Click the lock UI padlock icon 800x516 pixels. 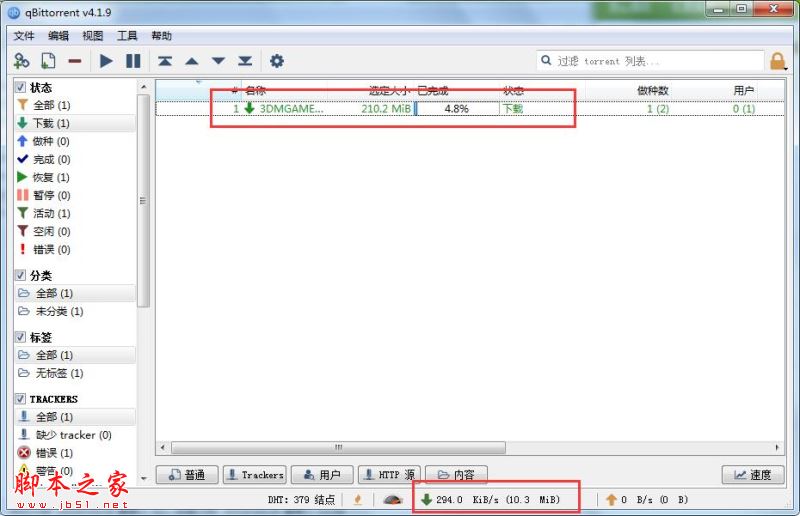point(778,61)
